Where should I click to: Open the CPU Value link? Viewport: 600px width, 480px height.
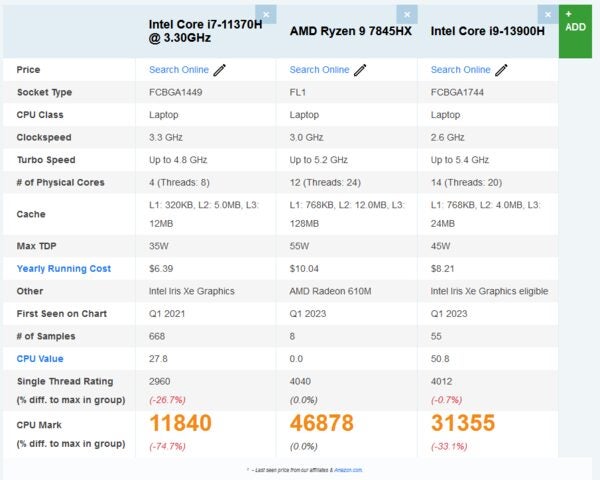coord(40,359)
